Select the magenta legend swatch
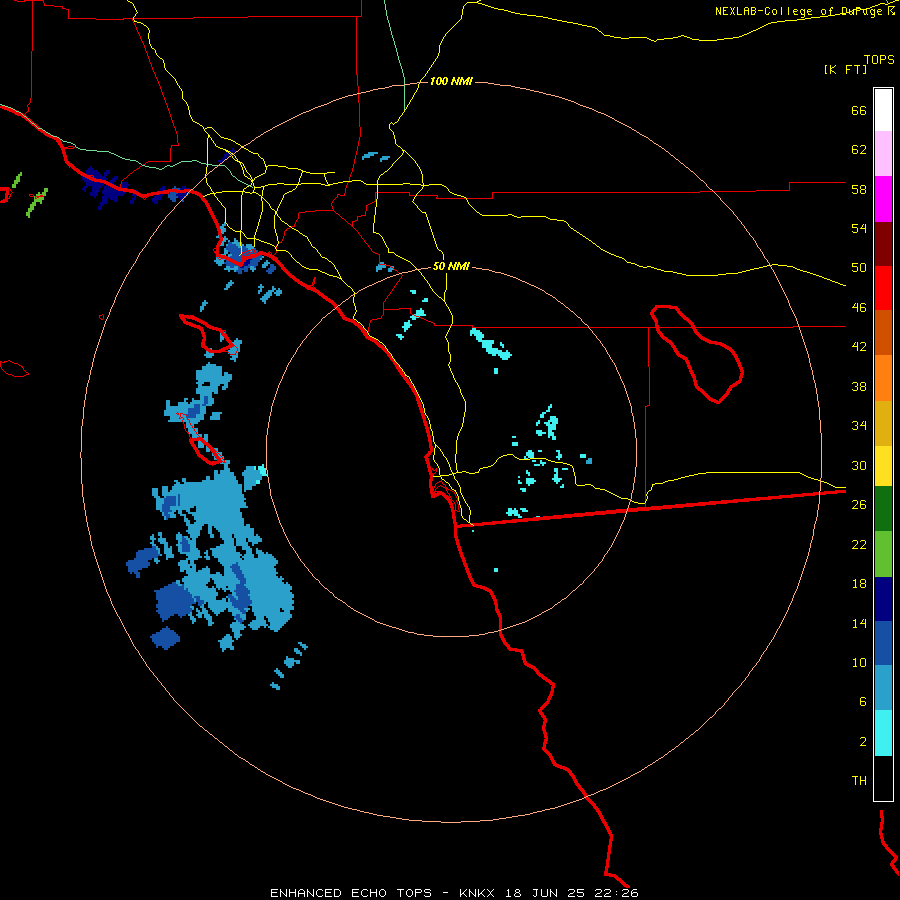Image resolution: width=900 pixels, height=900 pixels. click(883, 199)
